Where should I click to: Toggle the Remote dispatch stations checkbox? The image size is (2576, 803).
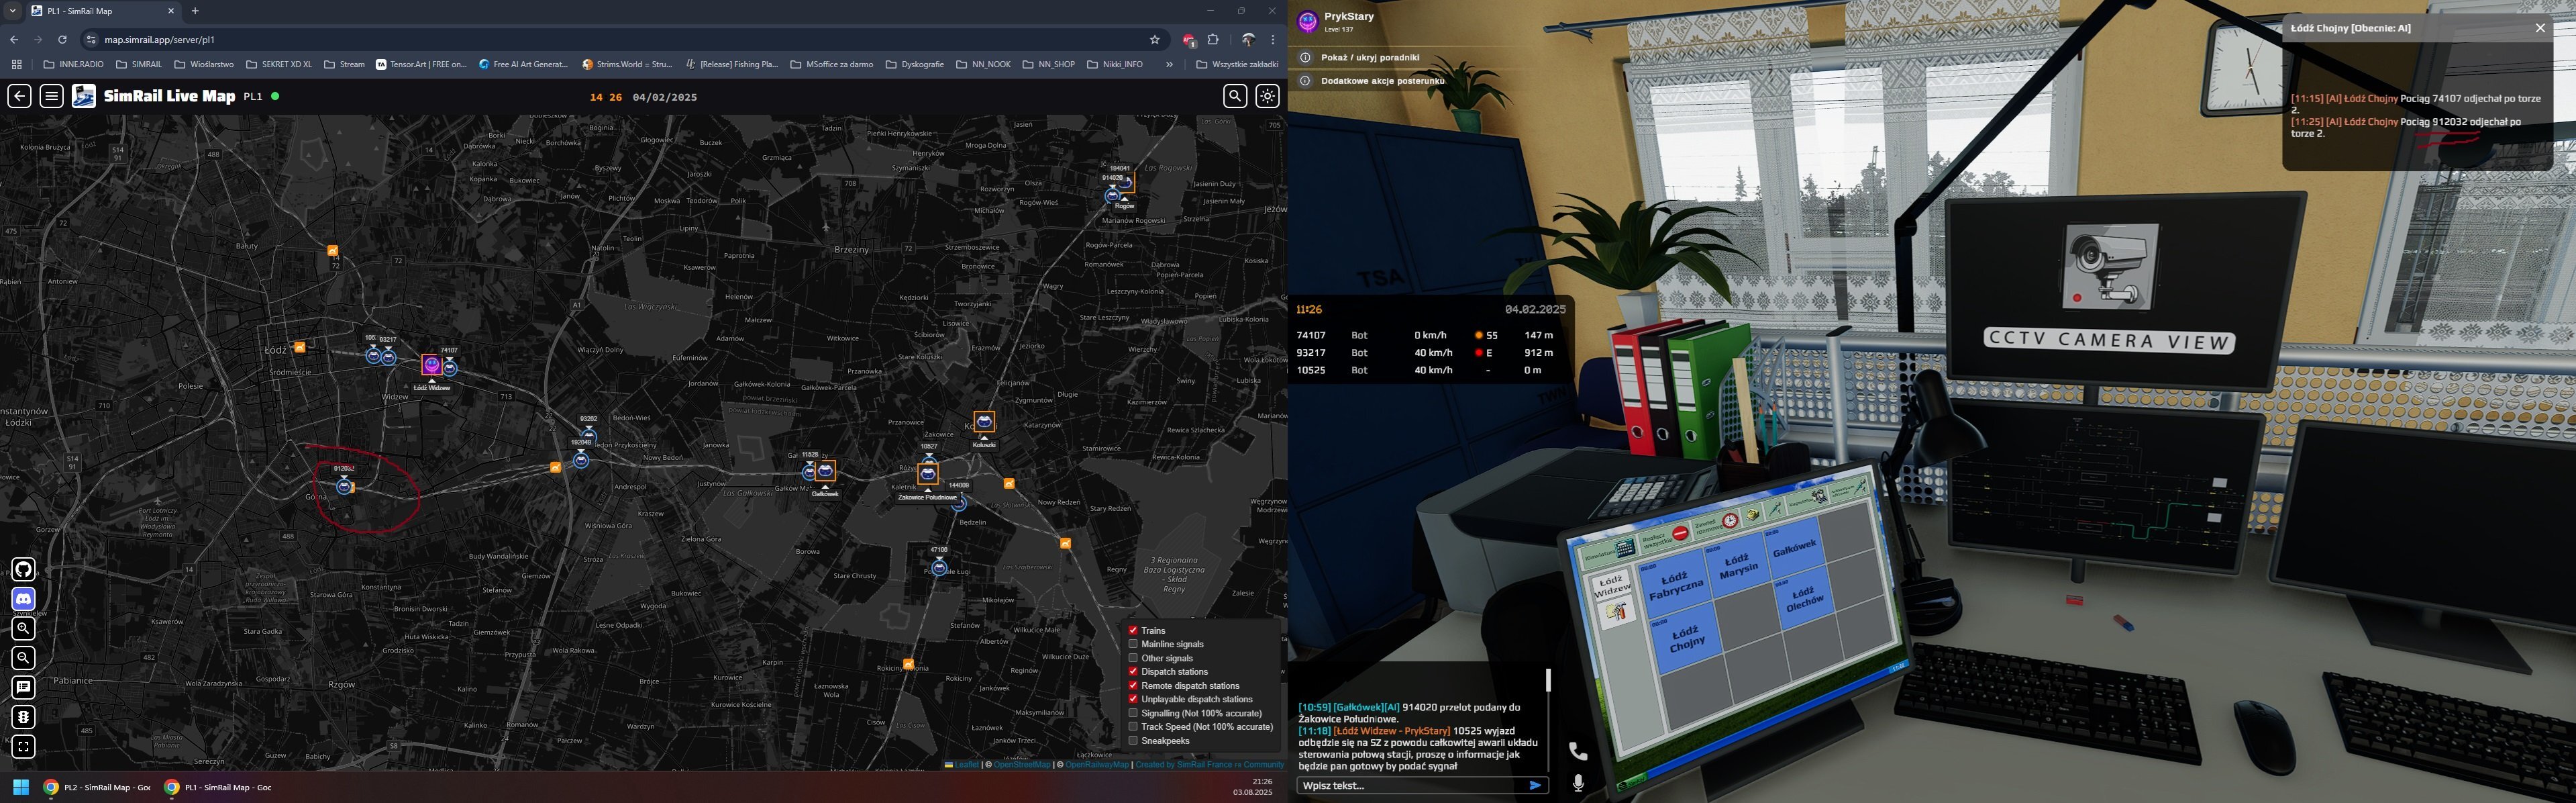point(1133,685)
